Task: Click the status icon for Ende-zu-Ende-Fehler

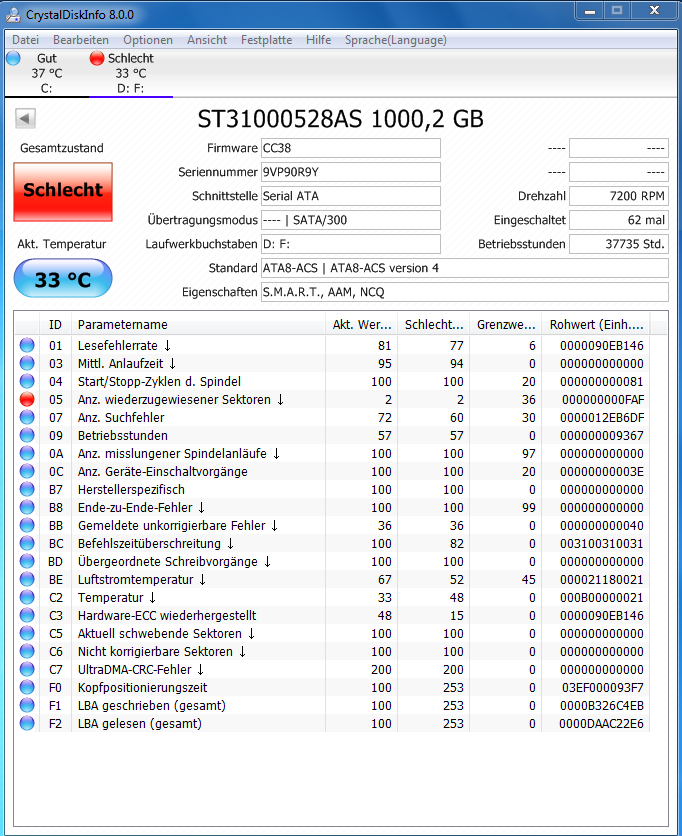Action: click(x=27, y=508)
